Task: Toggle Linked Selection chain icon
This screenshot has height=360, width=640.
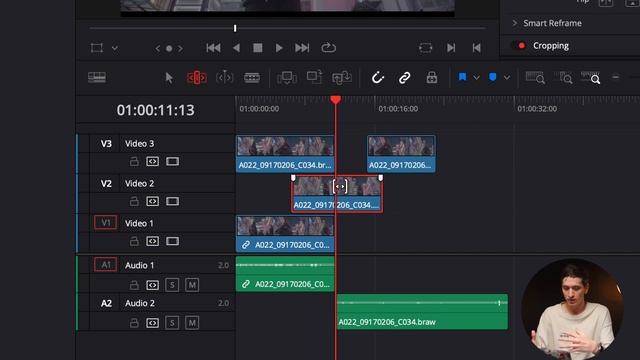Action: click(x=404, y=78)
